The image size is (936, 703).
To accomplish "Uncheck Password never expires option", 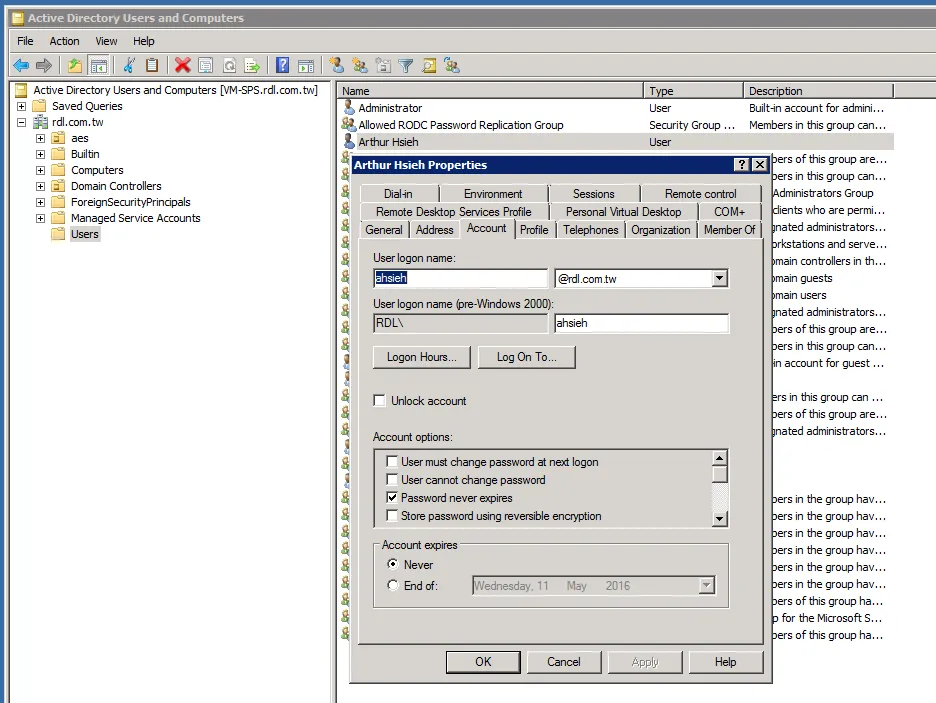I will click(x=393, y=498).
